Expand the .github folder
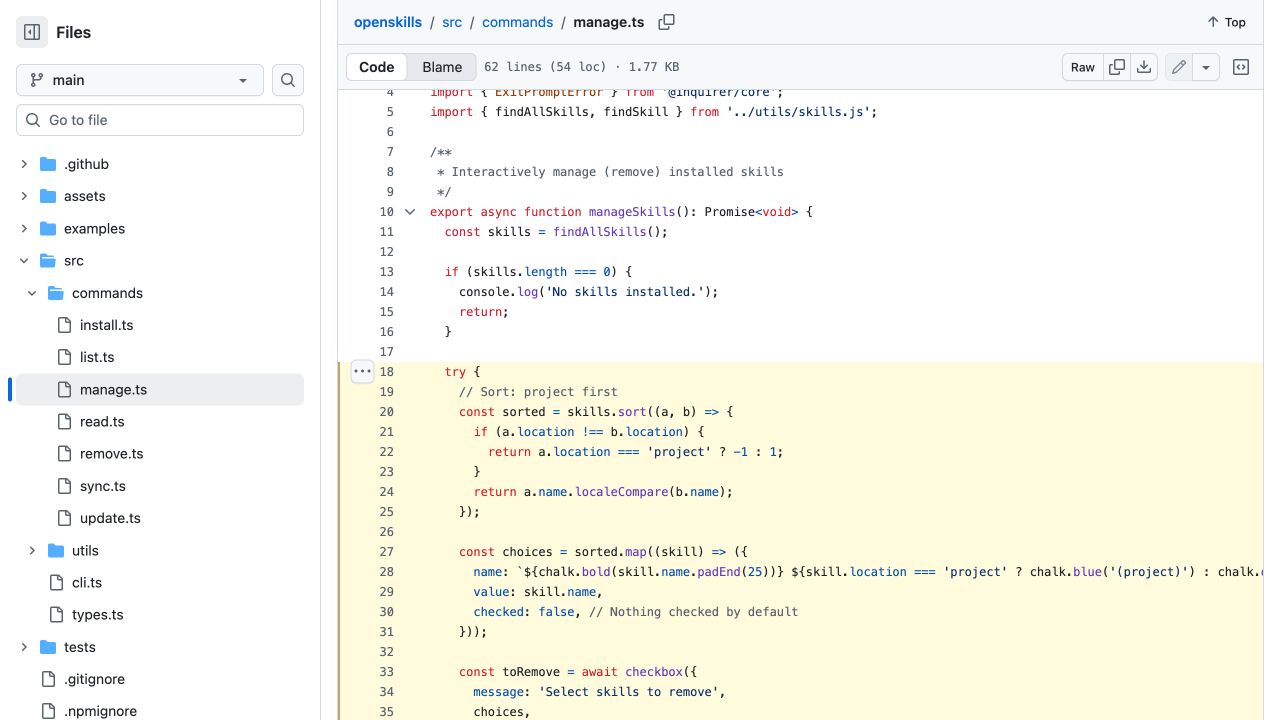Screen dimensions: 1280x720 (x=24, y=164)
